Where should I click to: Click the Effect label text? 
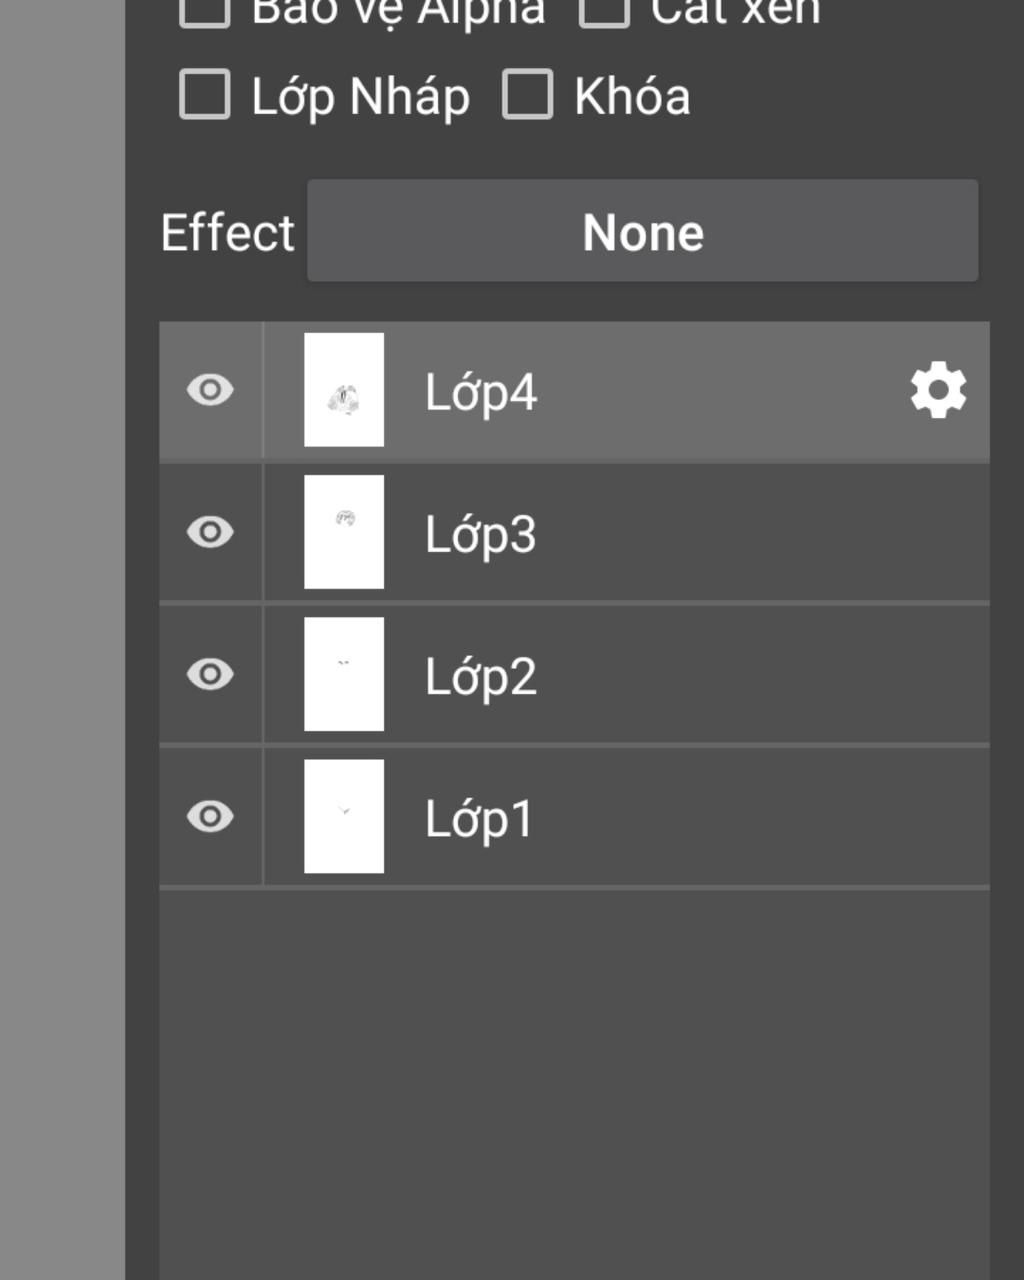[227, 232]
